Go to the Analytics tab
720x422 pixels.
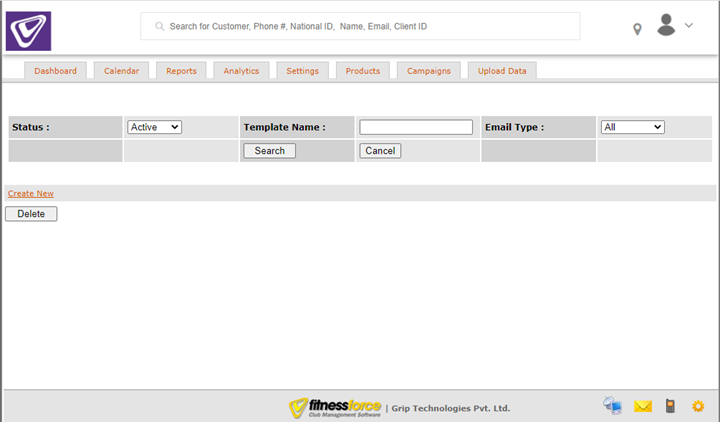[x=241, y=71]
